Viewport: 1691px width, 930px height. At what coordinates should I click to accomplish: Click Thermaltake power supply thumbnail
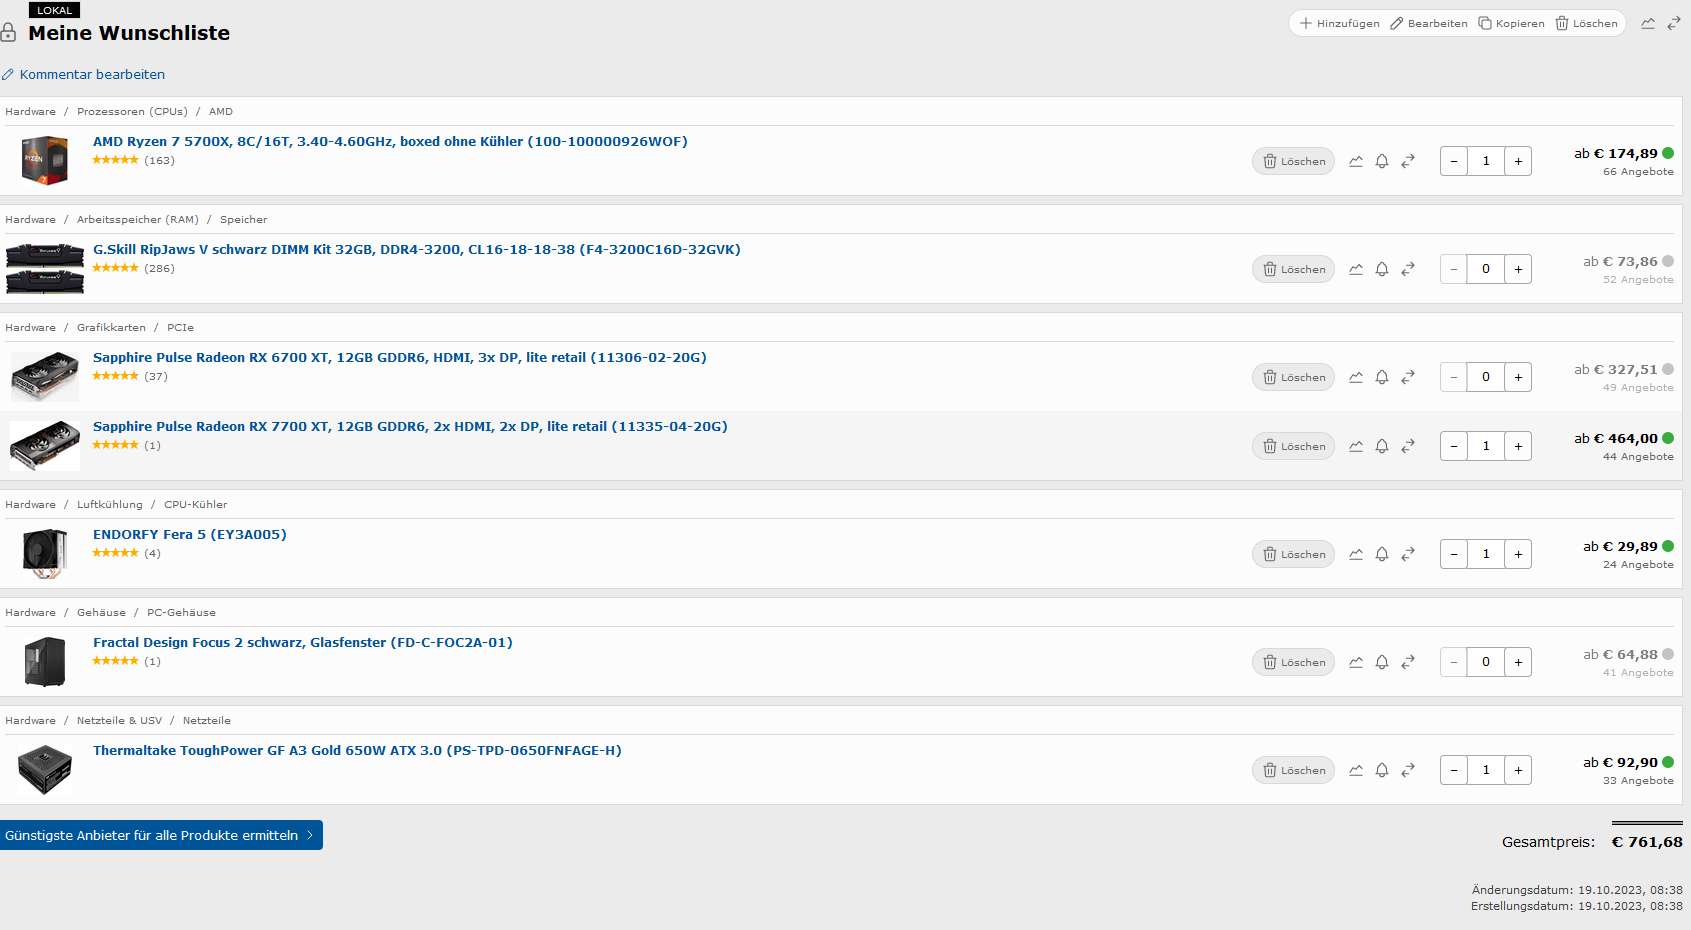[45, 769]
